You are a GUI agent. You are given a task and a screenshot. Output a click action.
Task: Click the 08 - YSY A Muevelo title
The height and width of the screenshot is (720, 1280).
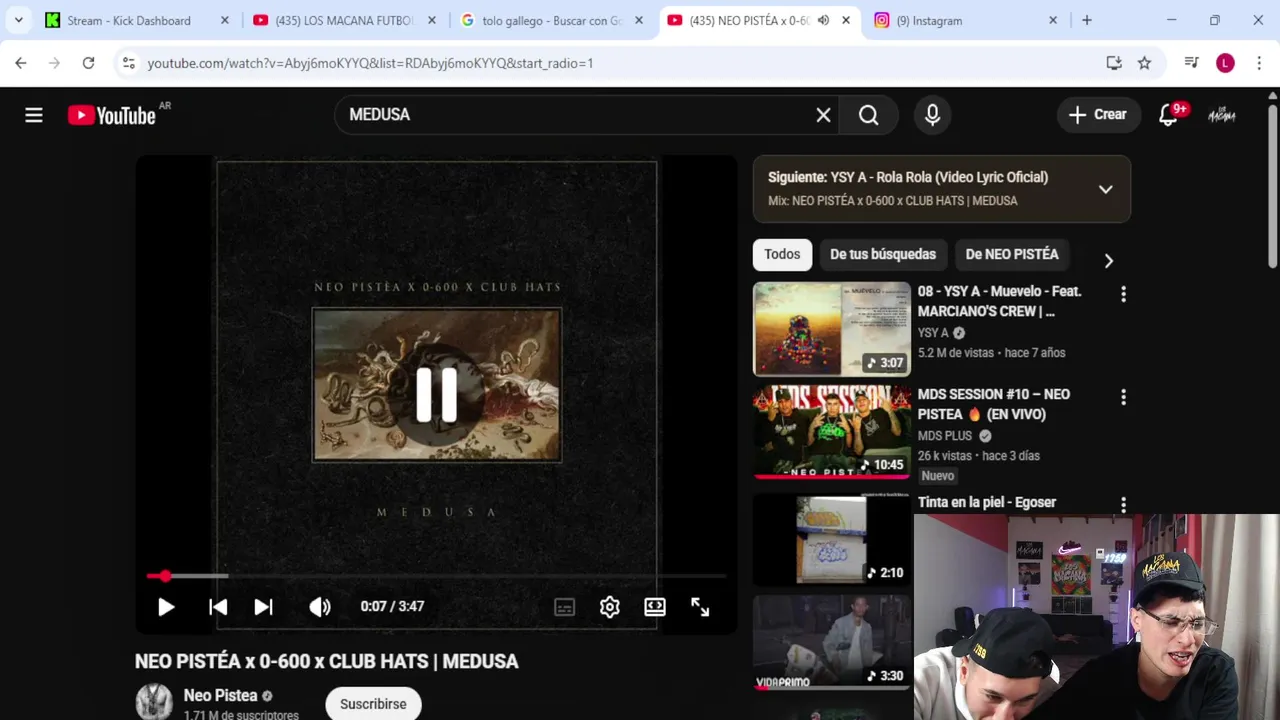[1000, 301]
